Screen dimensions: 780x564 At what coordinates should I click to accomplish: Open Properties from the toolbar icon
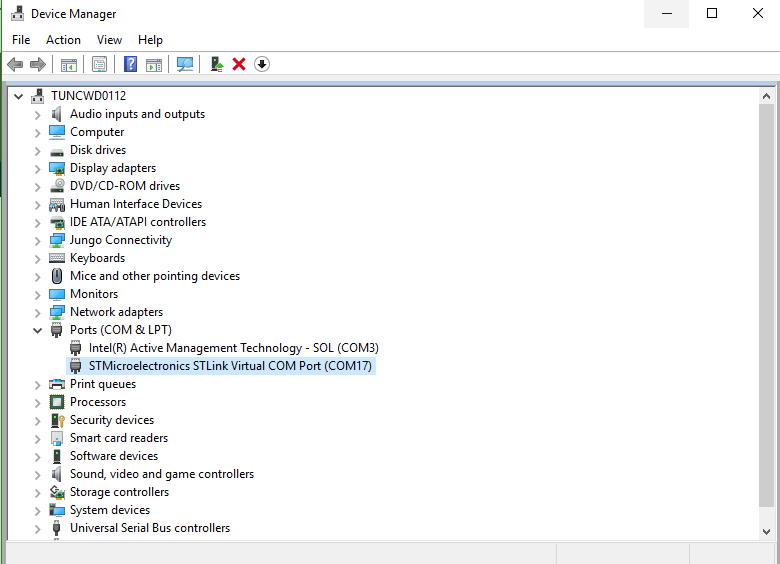click(99, 64)
